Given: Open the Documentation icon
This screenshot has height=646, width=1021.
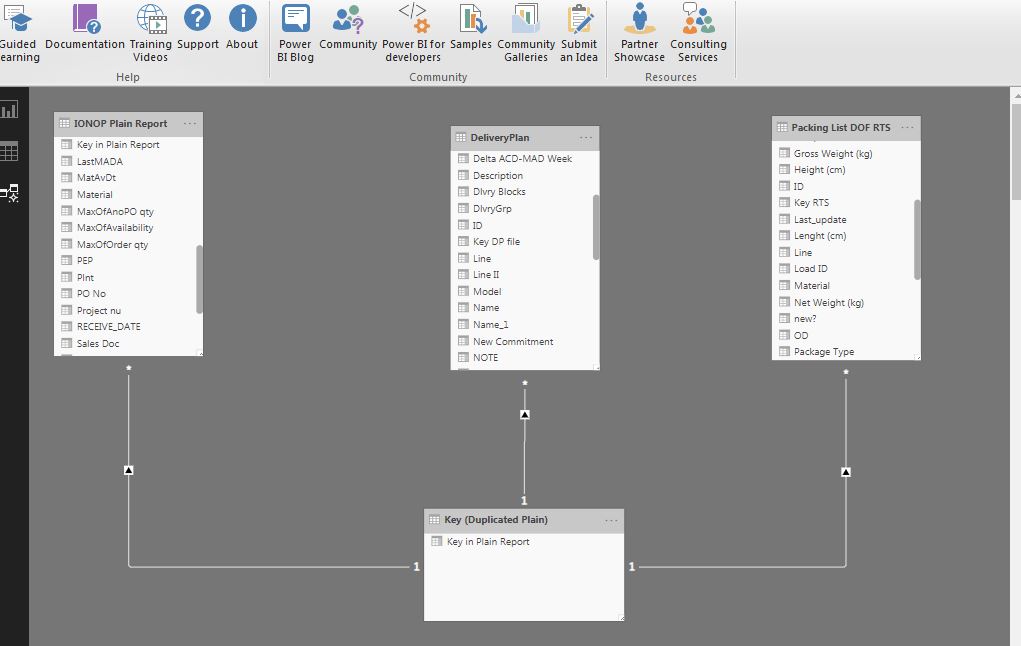Looking at the screenshot, I should point(85,18).
